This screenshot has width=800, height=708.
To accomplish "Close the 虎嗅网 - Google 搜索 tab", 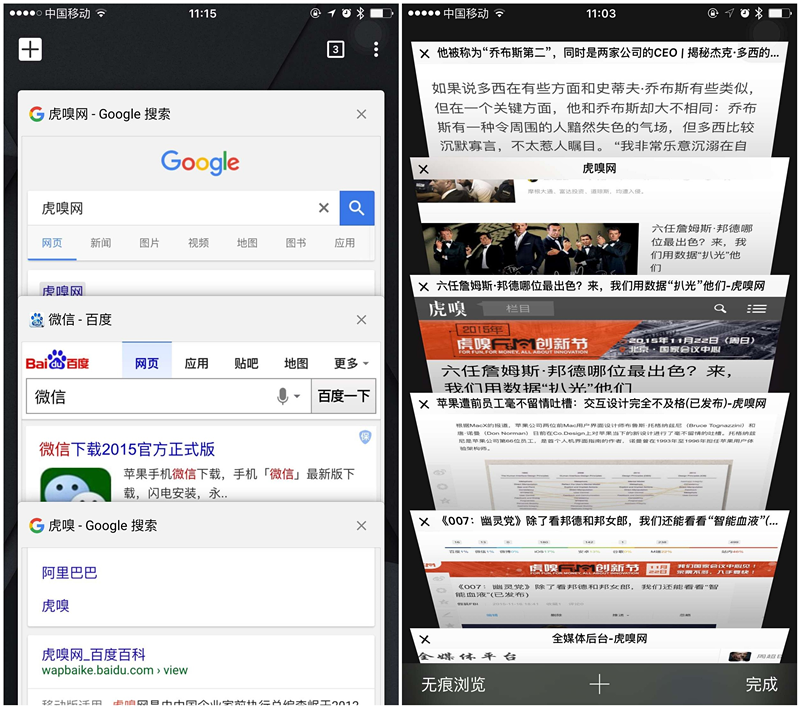I will click(361, 114).
